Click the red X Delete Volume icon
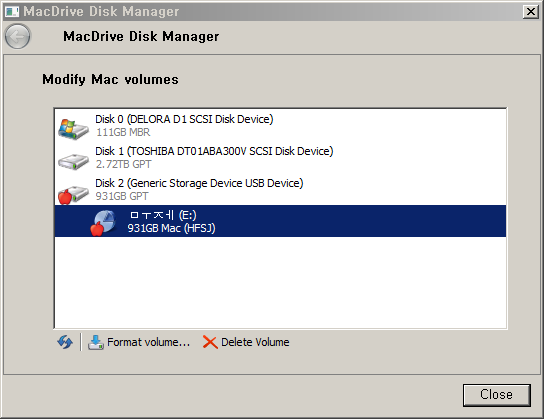Image resolution: width=544 pixels, height=419 pixels. pyautogui.click(x=210, y=342)
